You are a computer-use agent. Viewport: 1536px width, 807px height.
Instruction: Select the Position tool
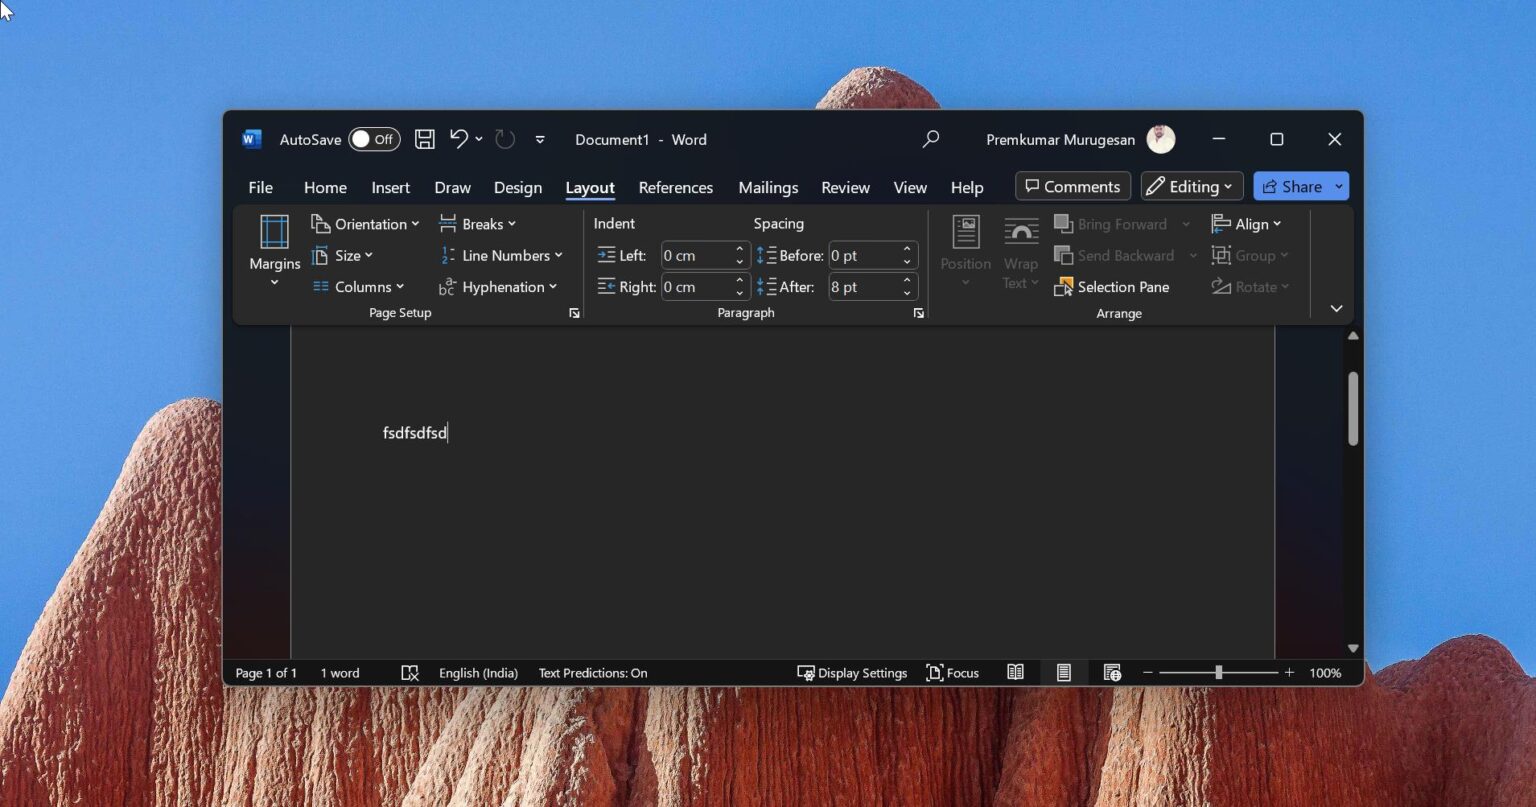[964, 248]
